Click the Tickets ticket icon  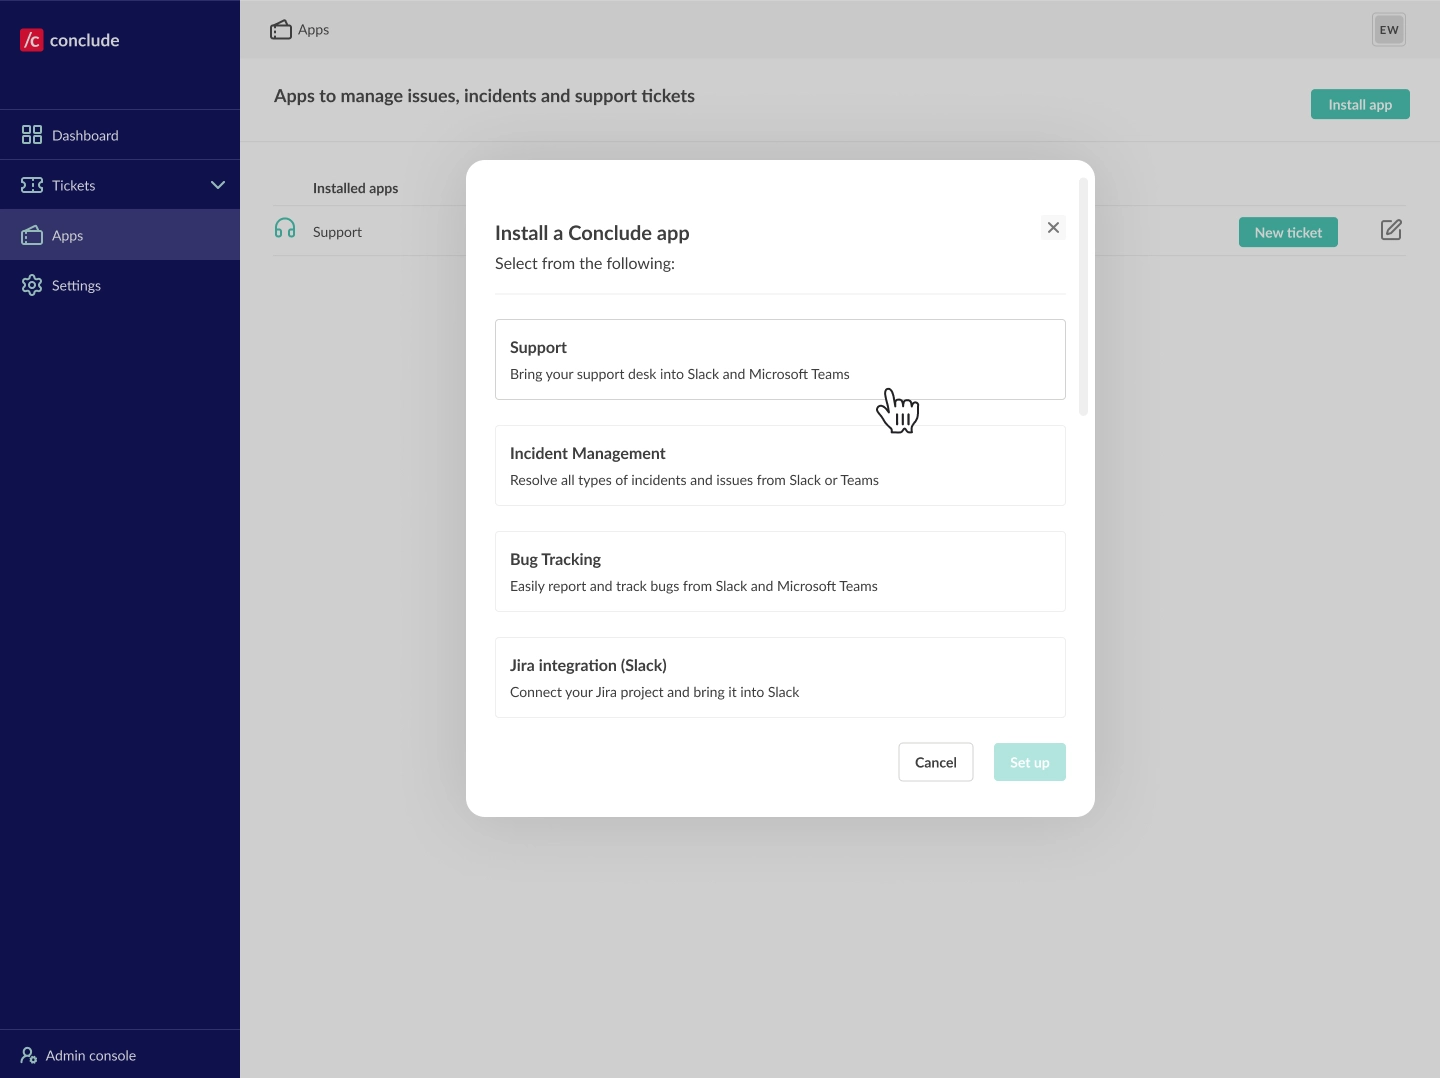[32, 185]
